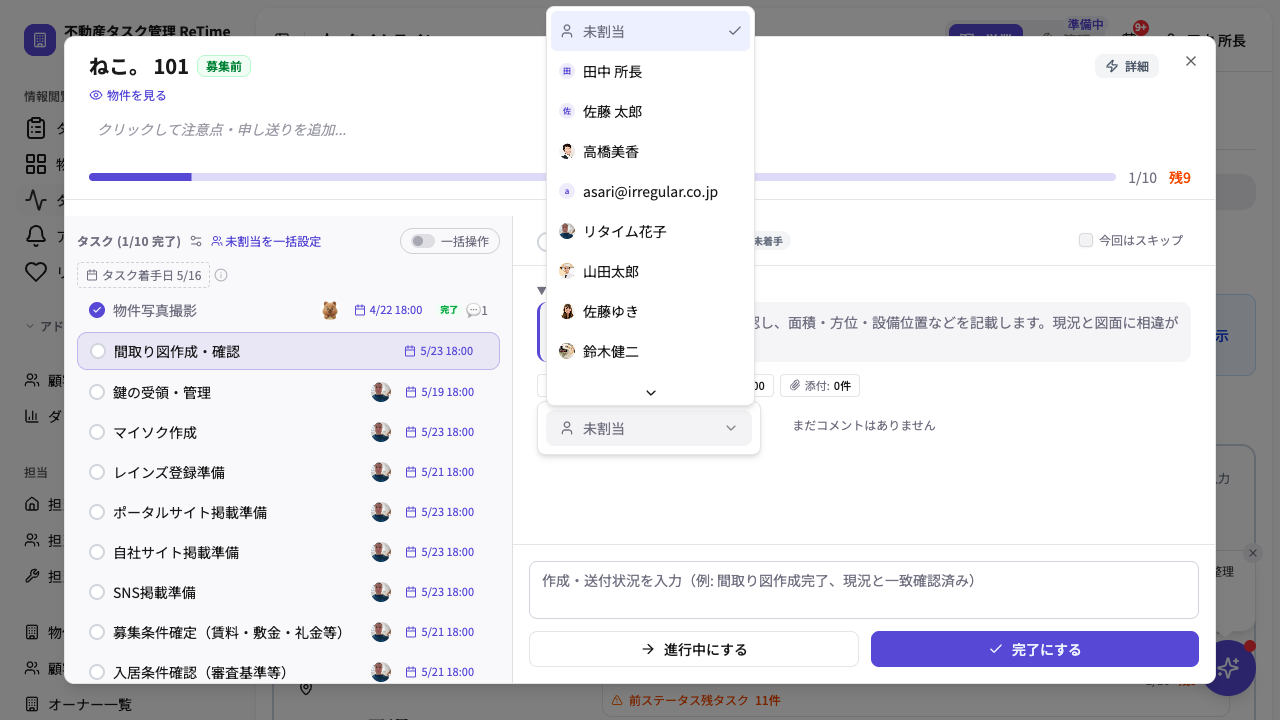This screenshot has width=1280, height=720.
Task: Open sidebar activity pulse icon
Action: pyautogui.click(x=36, y=200)
